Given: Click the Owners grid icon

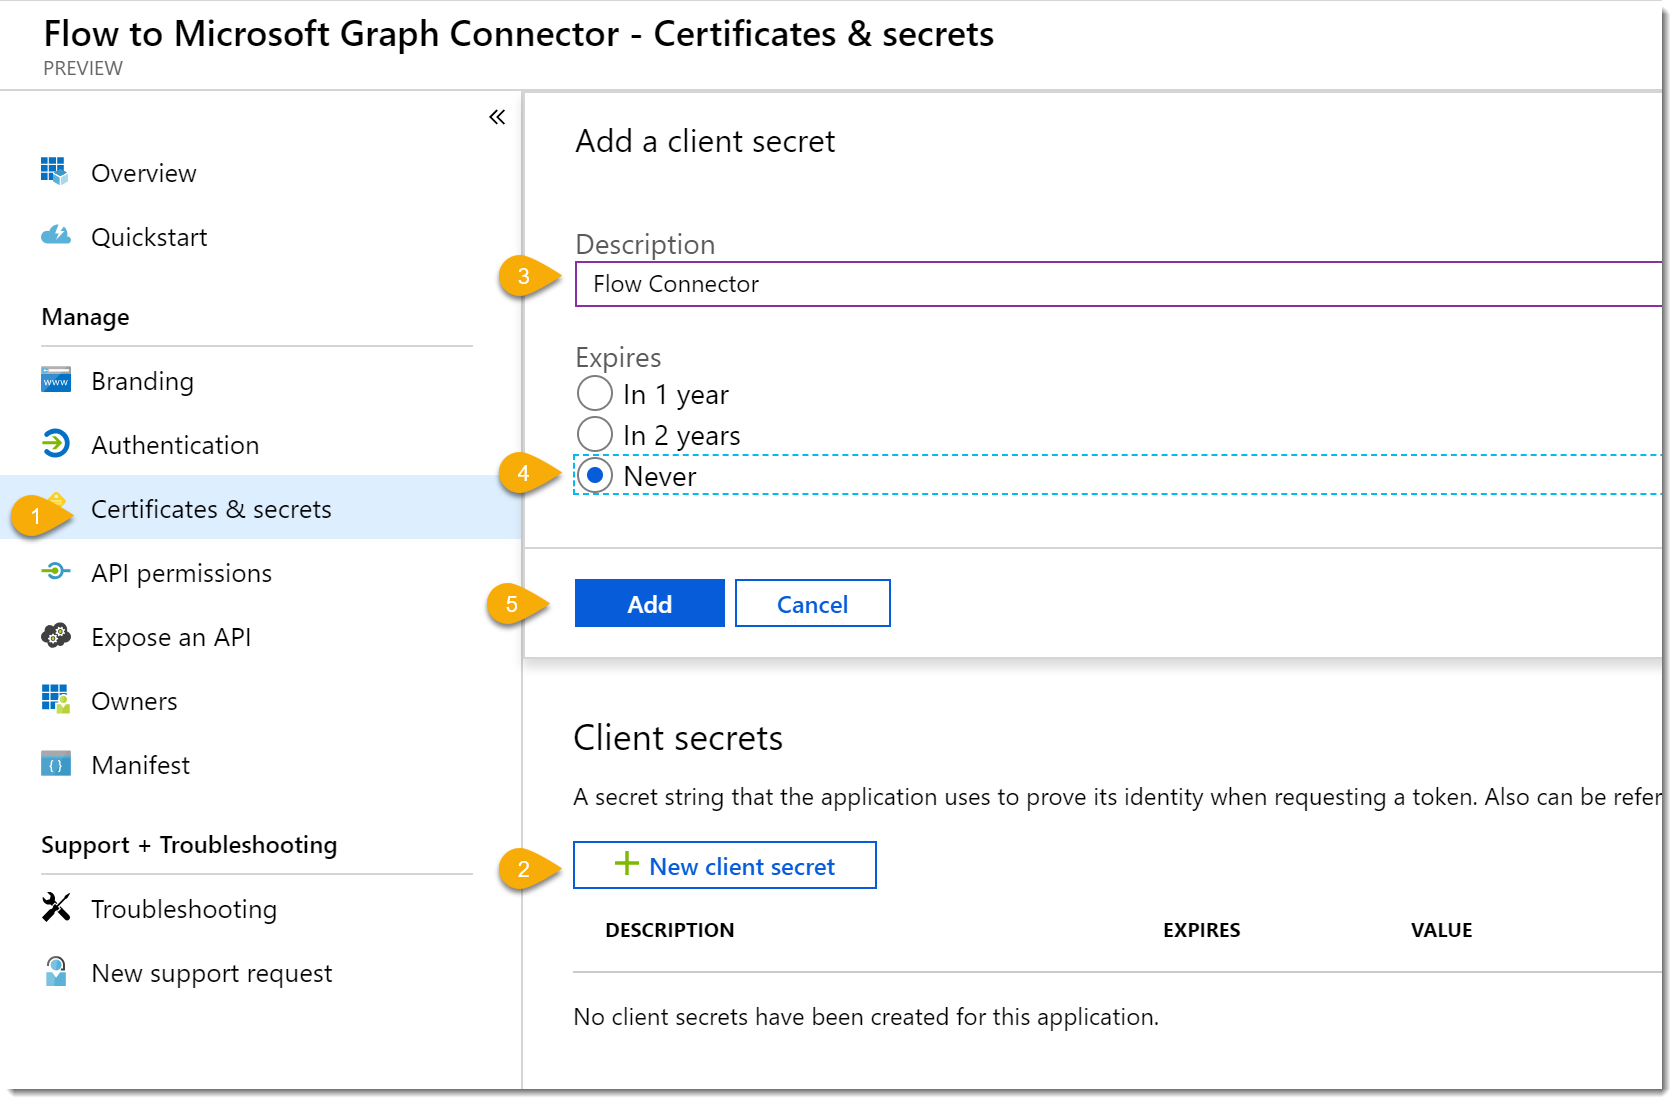Looking at the screenshot, I should (55, 699).
